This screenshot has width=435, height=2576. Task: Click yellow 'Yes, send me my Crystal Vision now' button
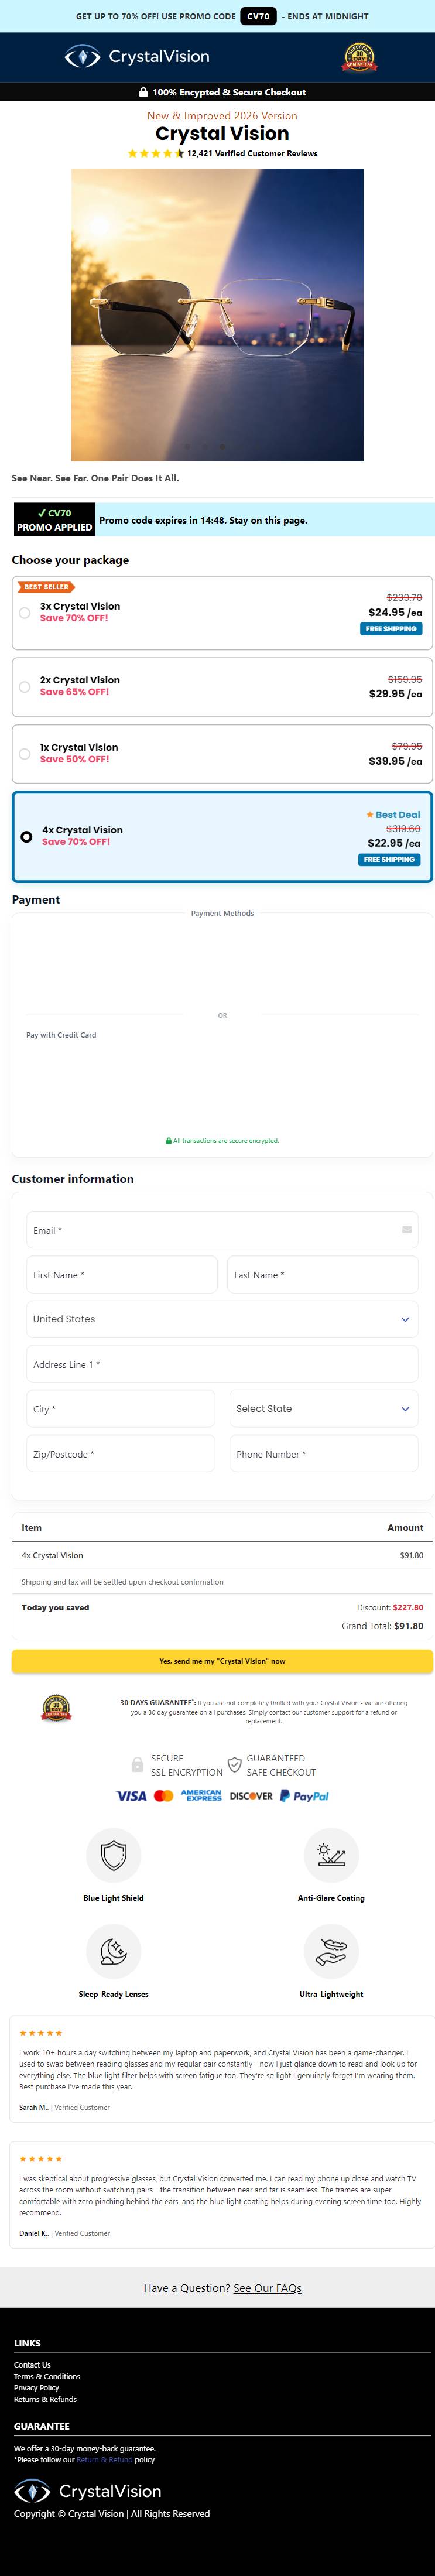click(x=222, y=1661)
